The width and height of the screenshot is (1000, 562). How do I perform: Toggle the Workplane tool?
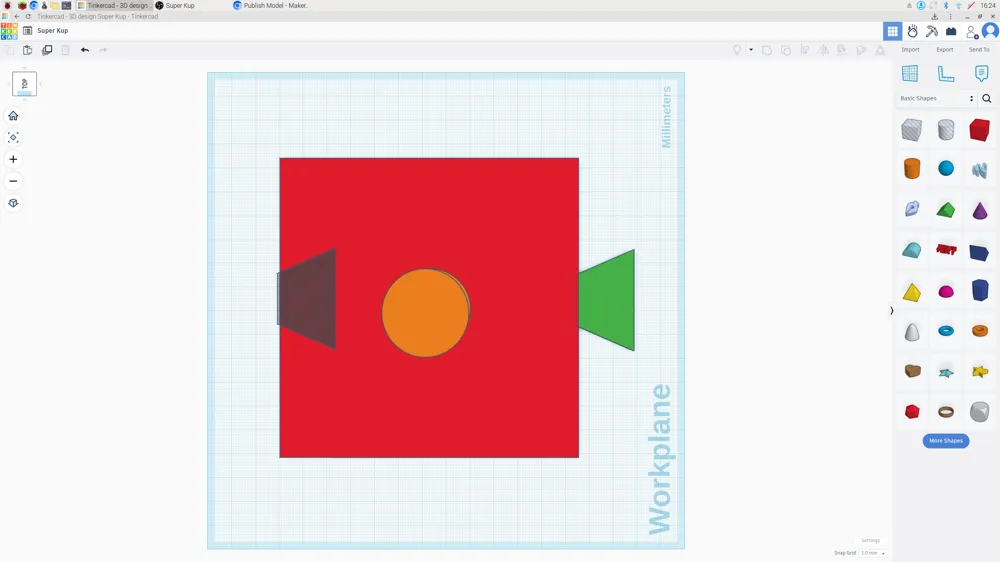[910, 73]
